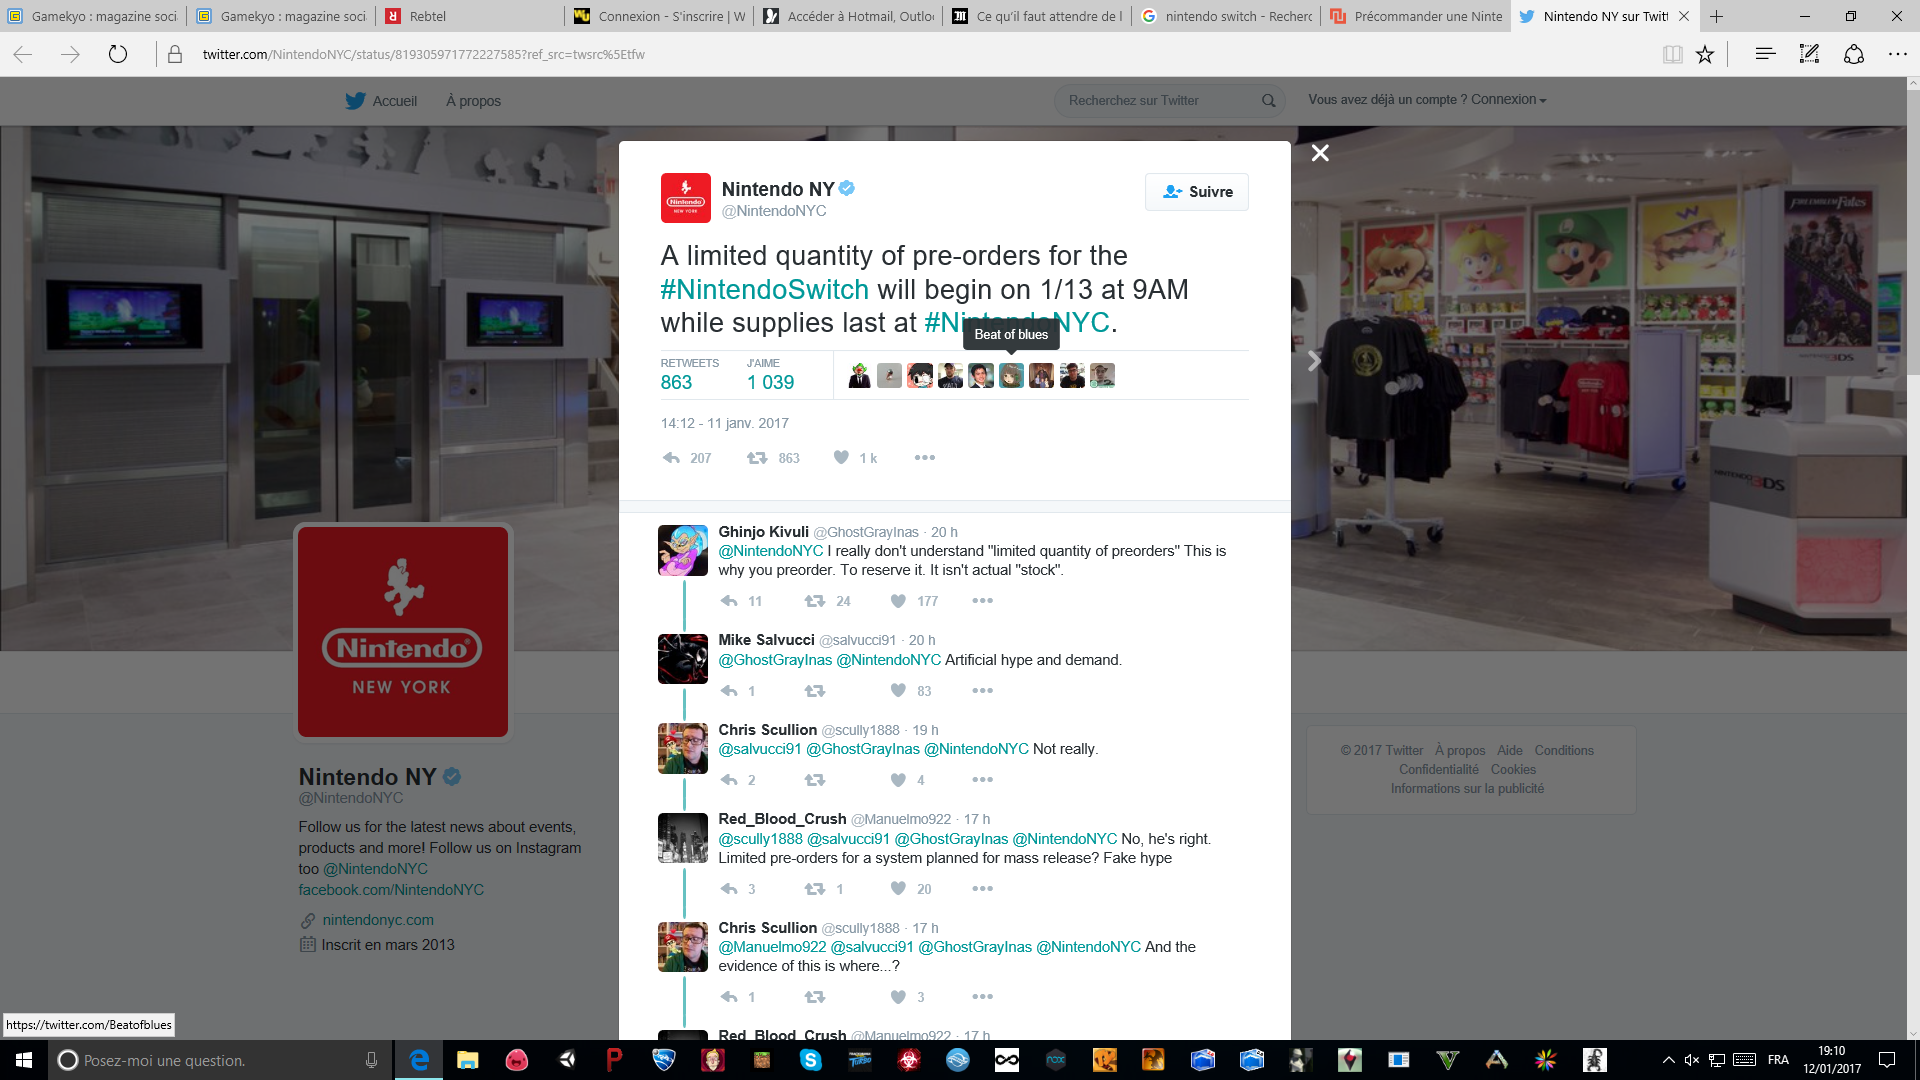This screenshot has width=1920, height=1080.
Task: Open the 863 retweets count
Action: click(676, 382)
